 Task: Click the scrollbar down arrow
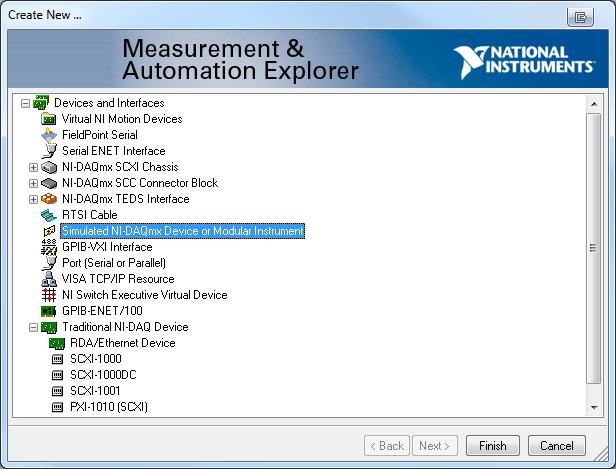pos(594,407)
